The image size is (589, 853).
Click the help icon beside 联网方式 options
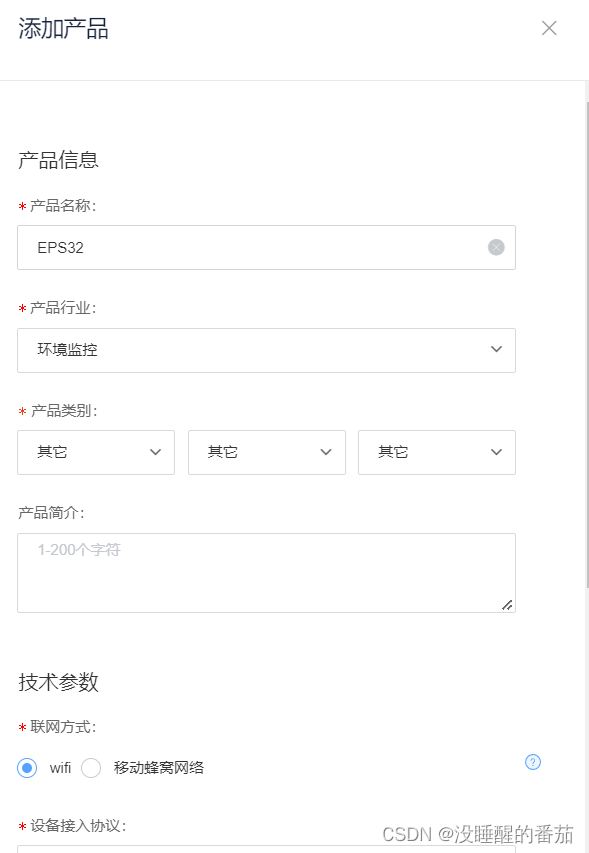coord(532,761)
